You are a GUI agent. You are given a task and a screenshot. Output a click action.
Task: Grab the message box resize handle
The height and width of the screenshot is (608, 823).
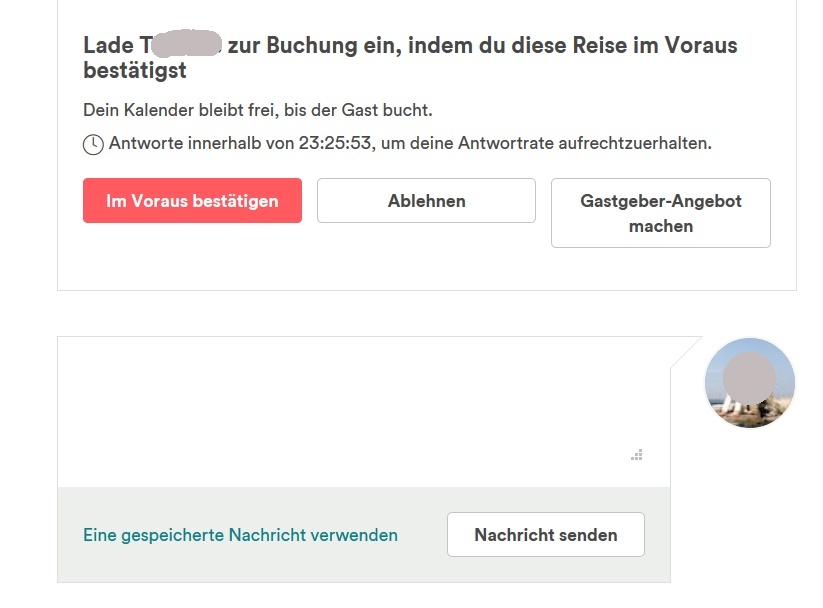[x=636, y=455]
